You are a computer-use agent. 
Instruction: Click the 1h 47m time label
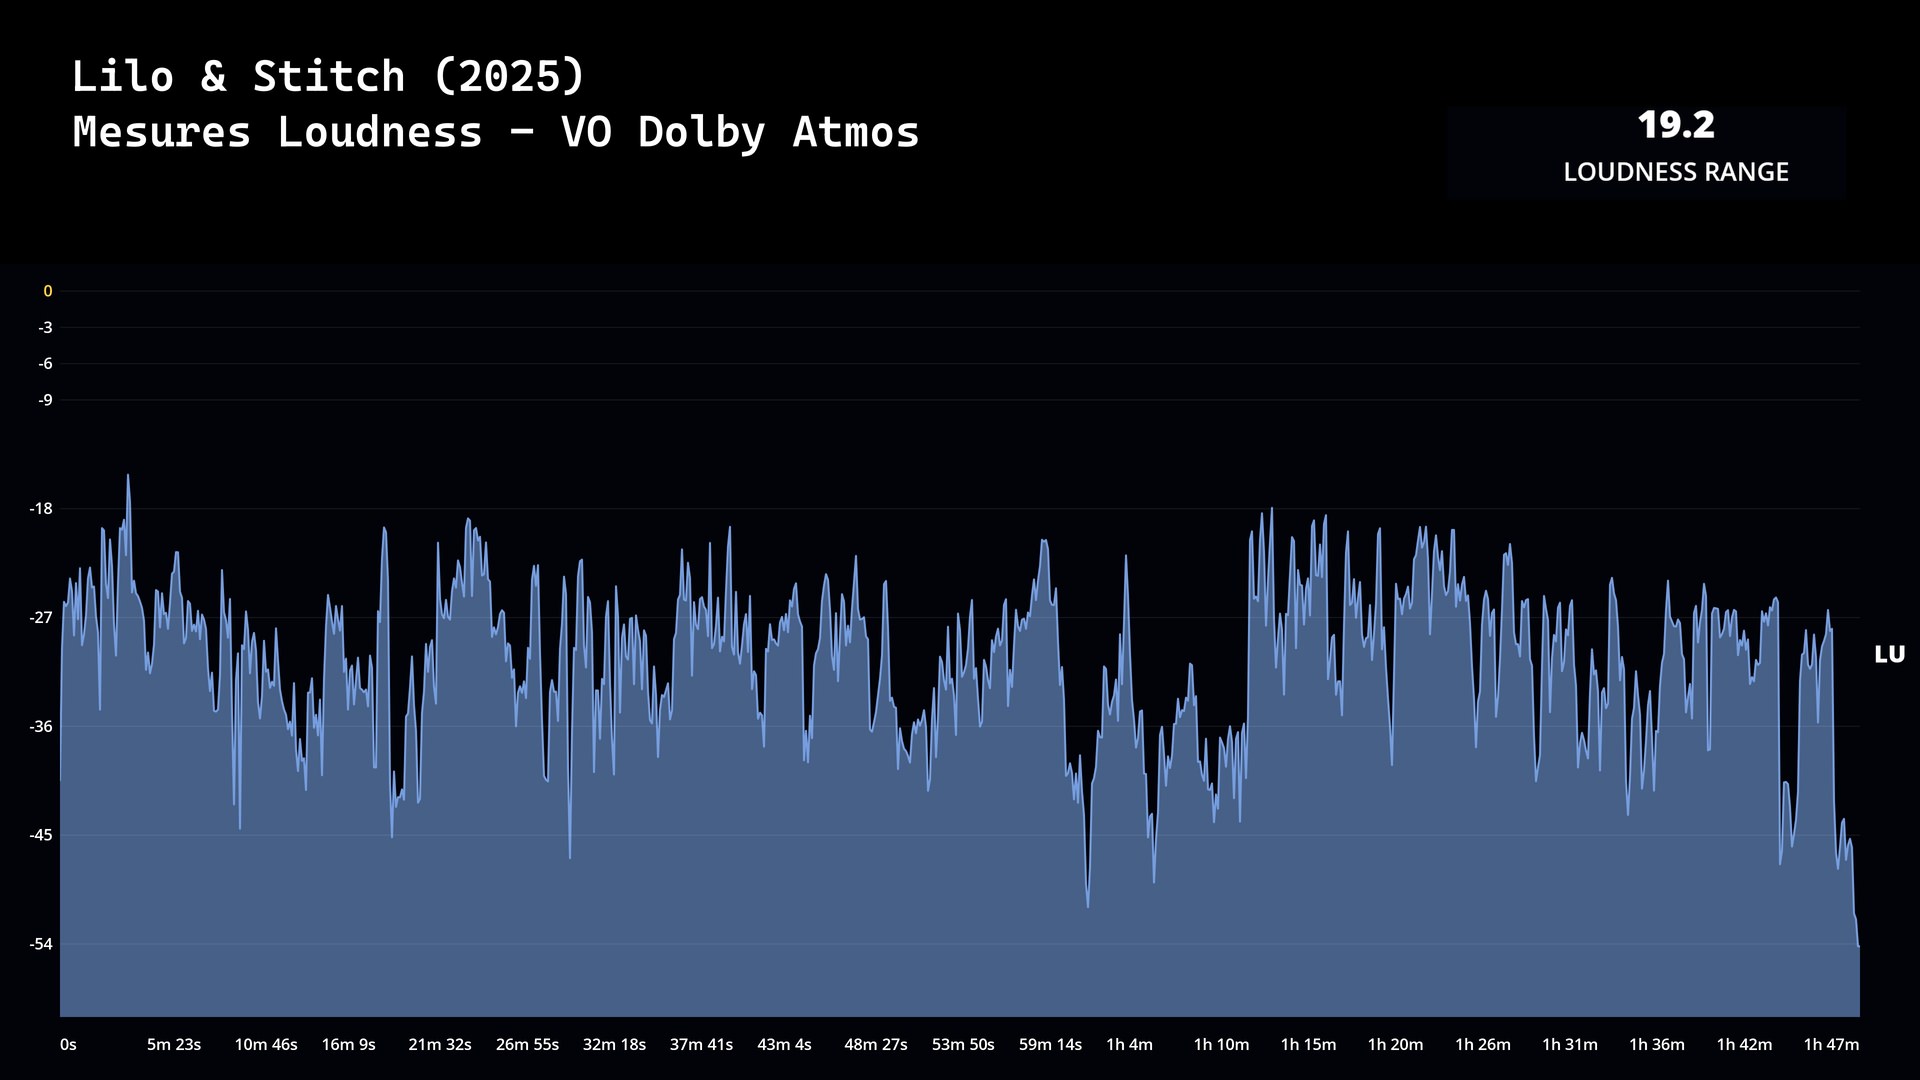click(1831, 1045)
